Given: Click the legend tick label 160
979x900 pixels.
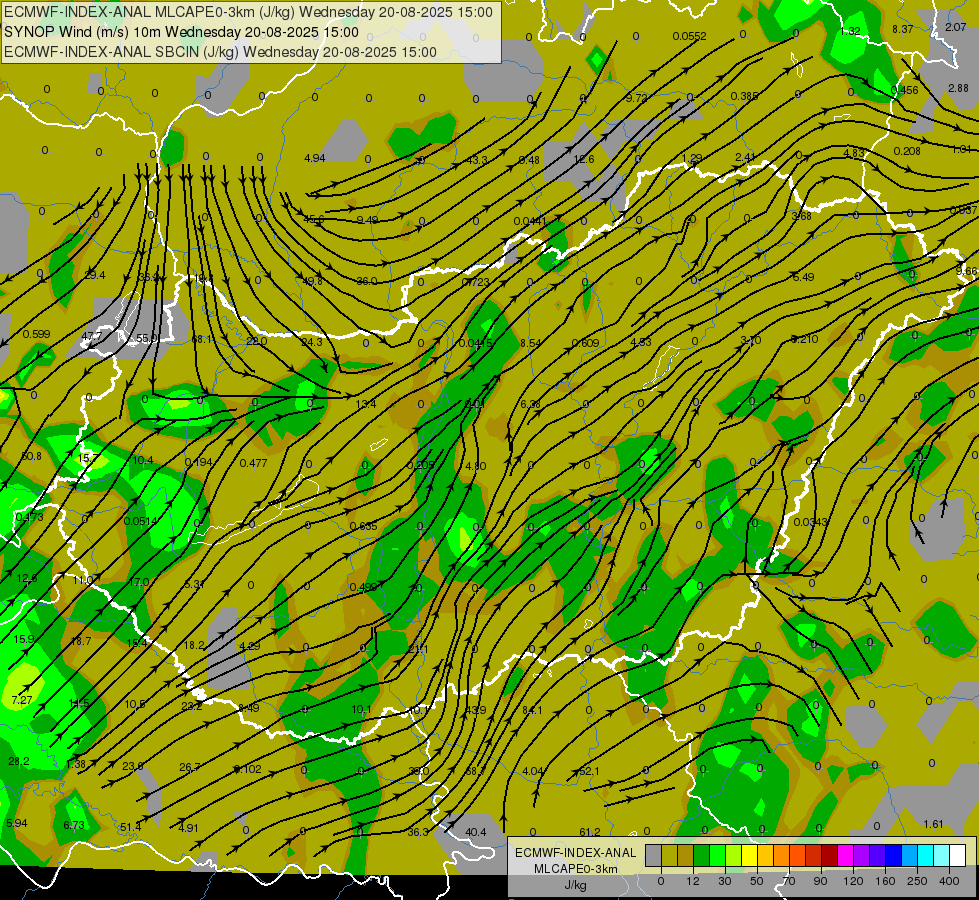Looking at the screenshot, I should tap(885, 881).
